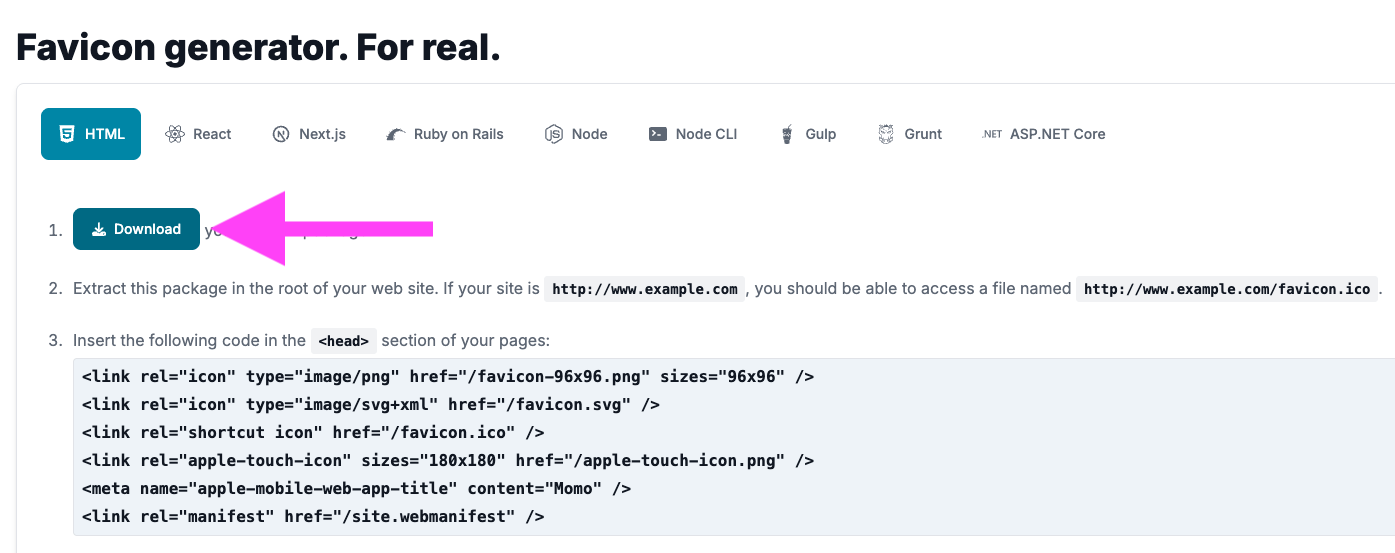Click the Ruby on Rails logo icon
The width and height of the screenshot is (1395, 553).
point(396,134)
